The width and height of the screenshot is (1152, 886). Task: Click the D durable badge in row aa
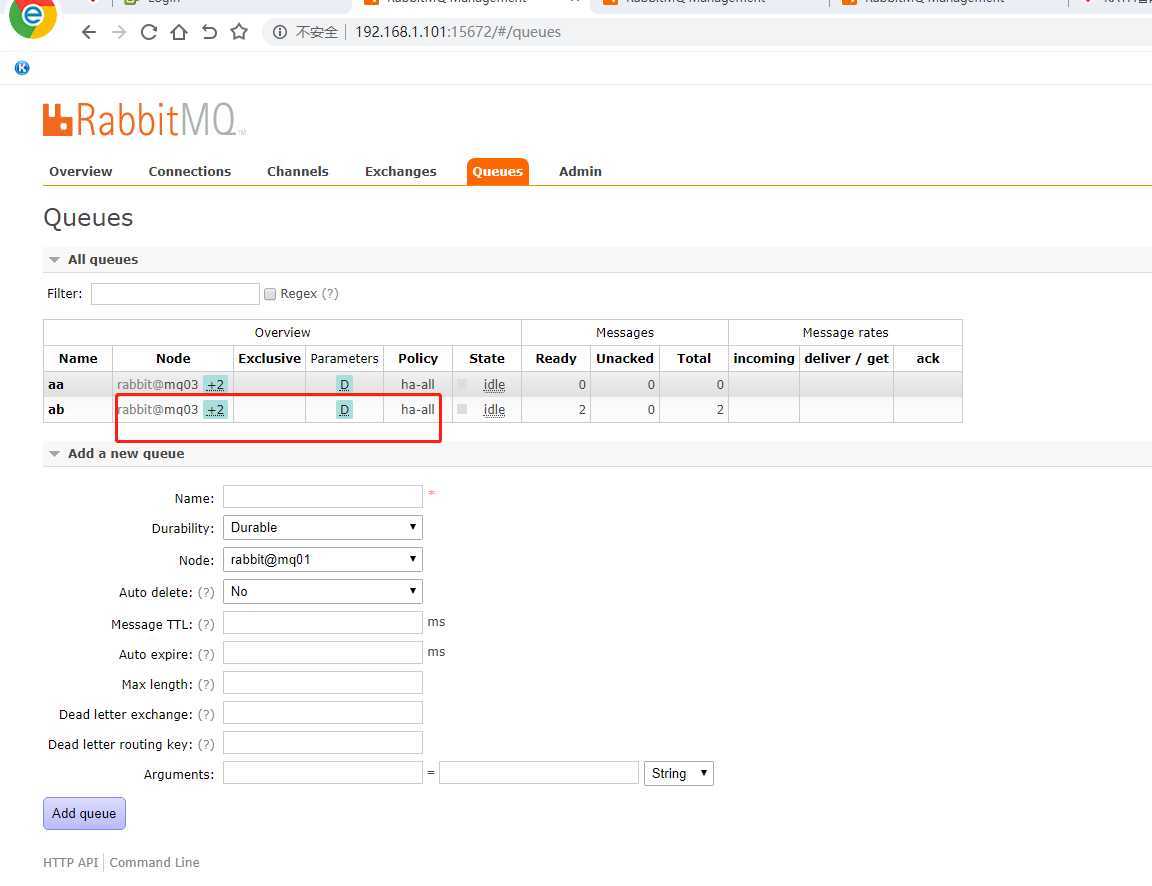(x=344, y=384)
